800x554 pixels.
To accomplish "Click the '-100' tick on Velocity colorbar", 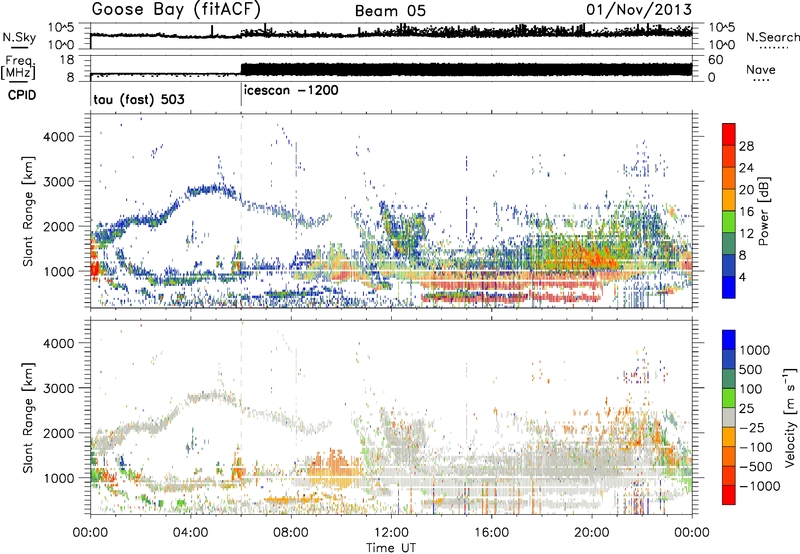I will pos(756,447).
